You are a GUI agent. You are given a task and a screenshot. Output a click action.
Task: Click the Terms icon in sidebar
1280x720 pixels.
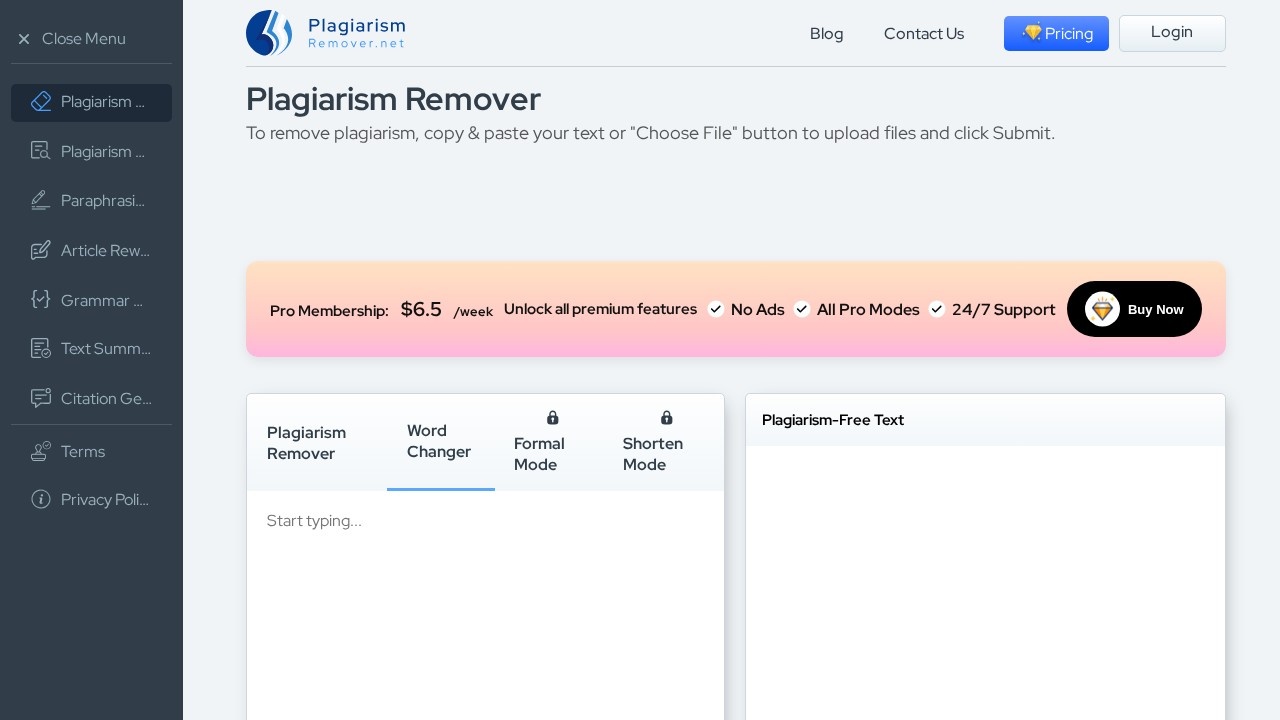click(41, 451)
